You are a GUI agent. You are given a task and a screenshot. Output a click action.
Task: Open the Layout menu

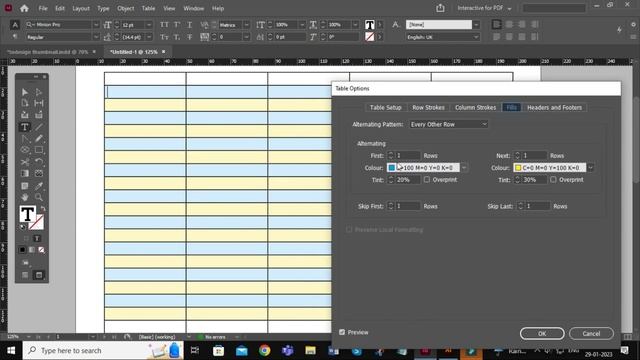click(x=81, y=8)
